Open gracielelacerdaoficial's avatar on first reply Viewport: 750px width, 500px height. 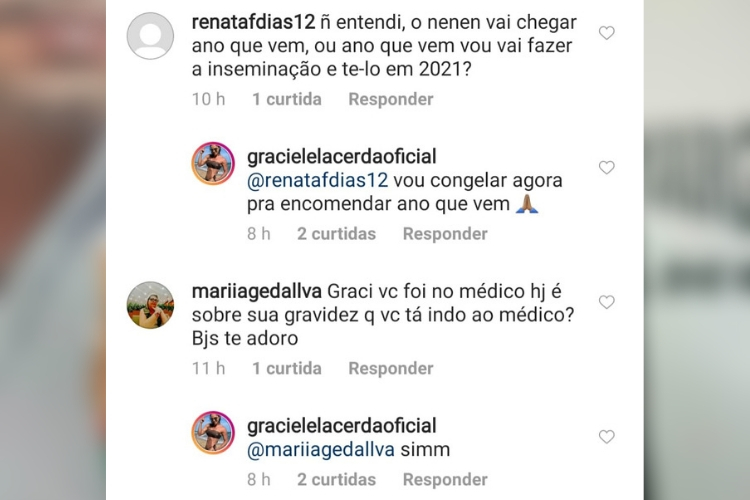[x=212, y=163]
